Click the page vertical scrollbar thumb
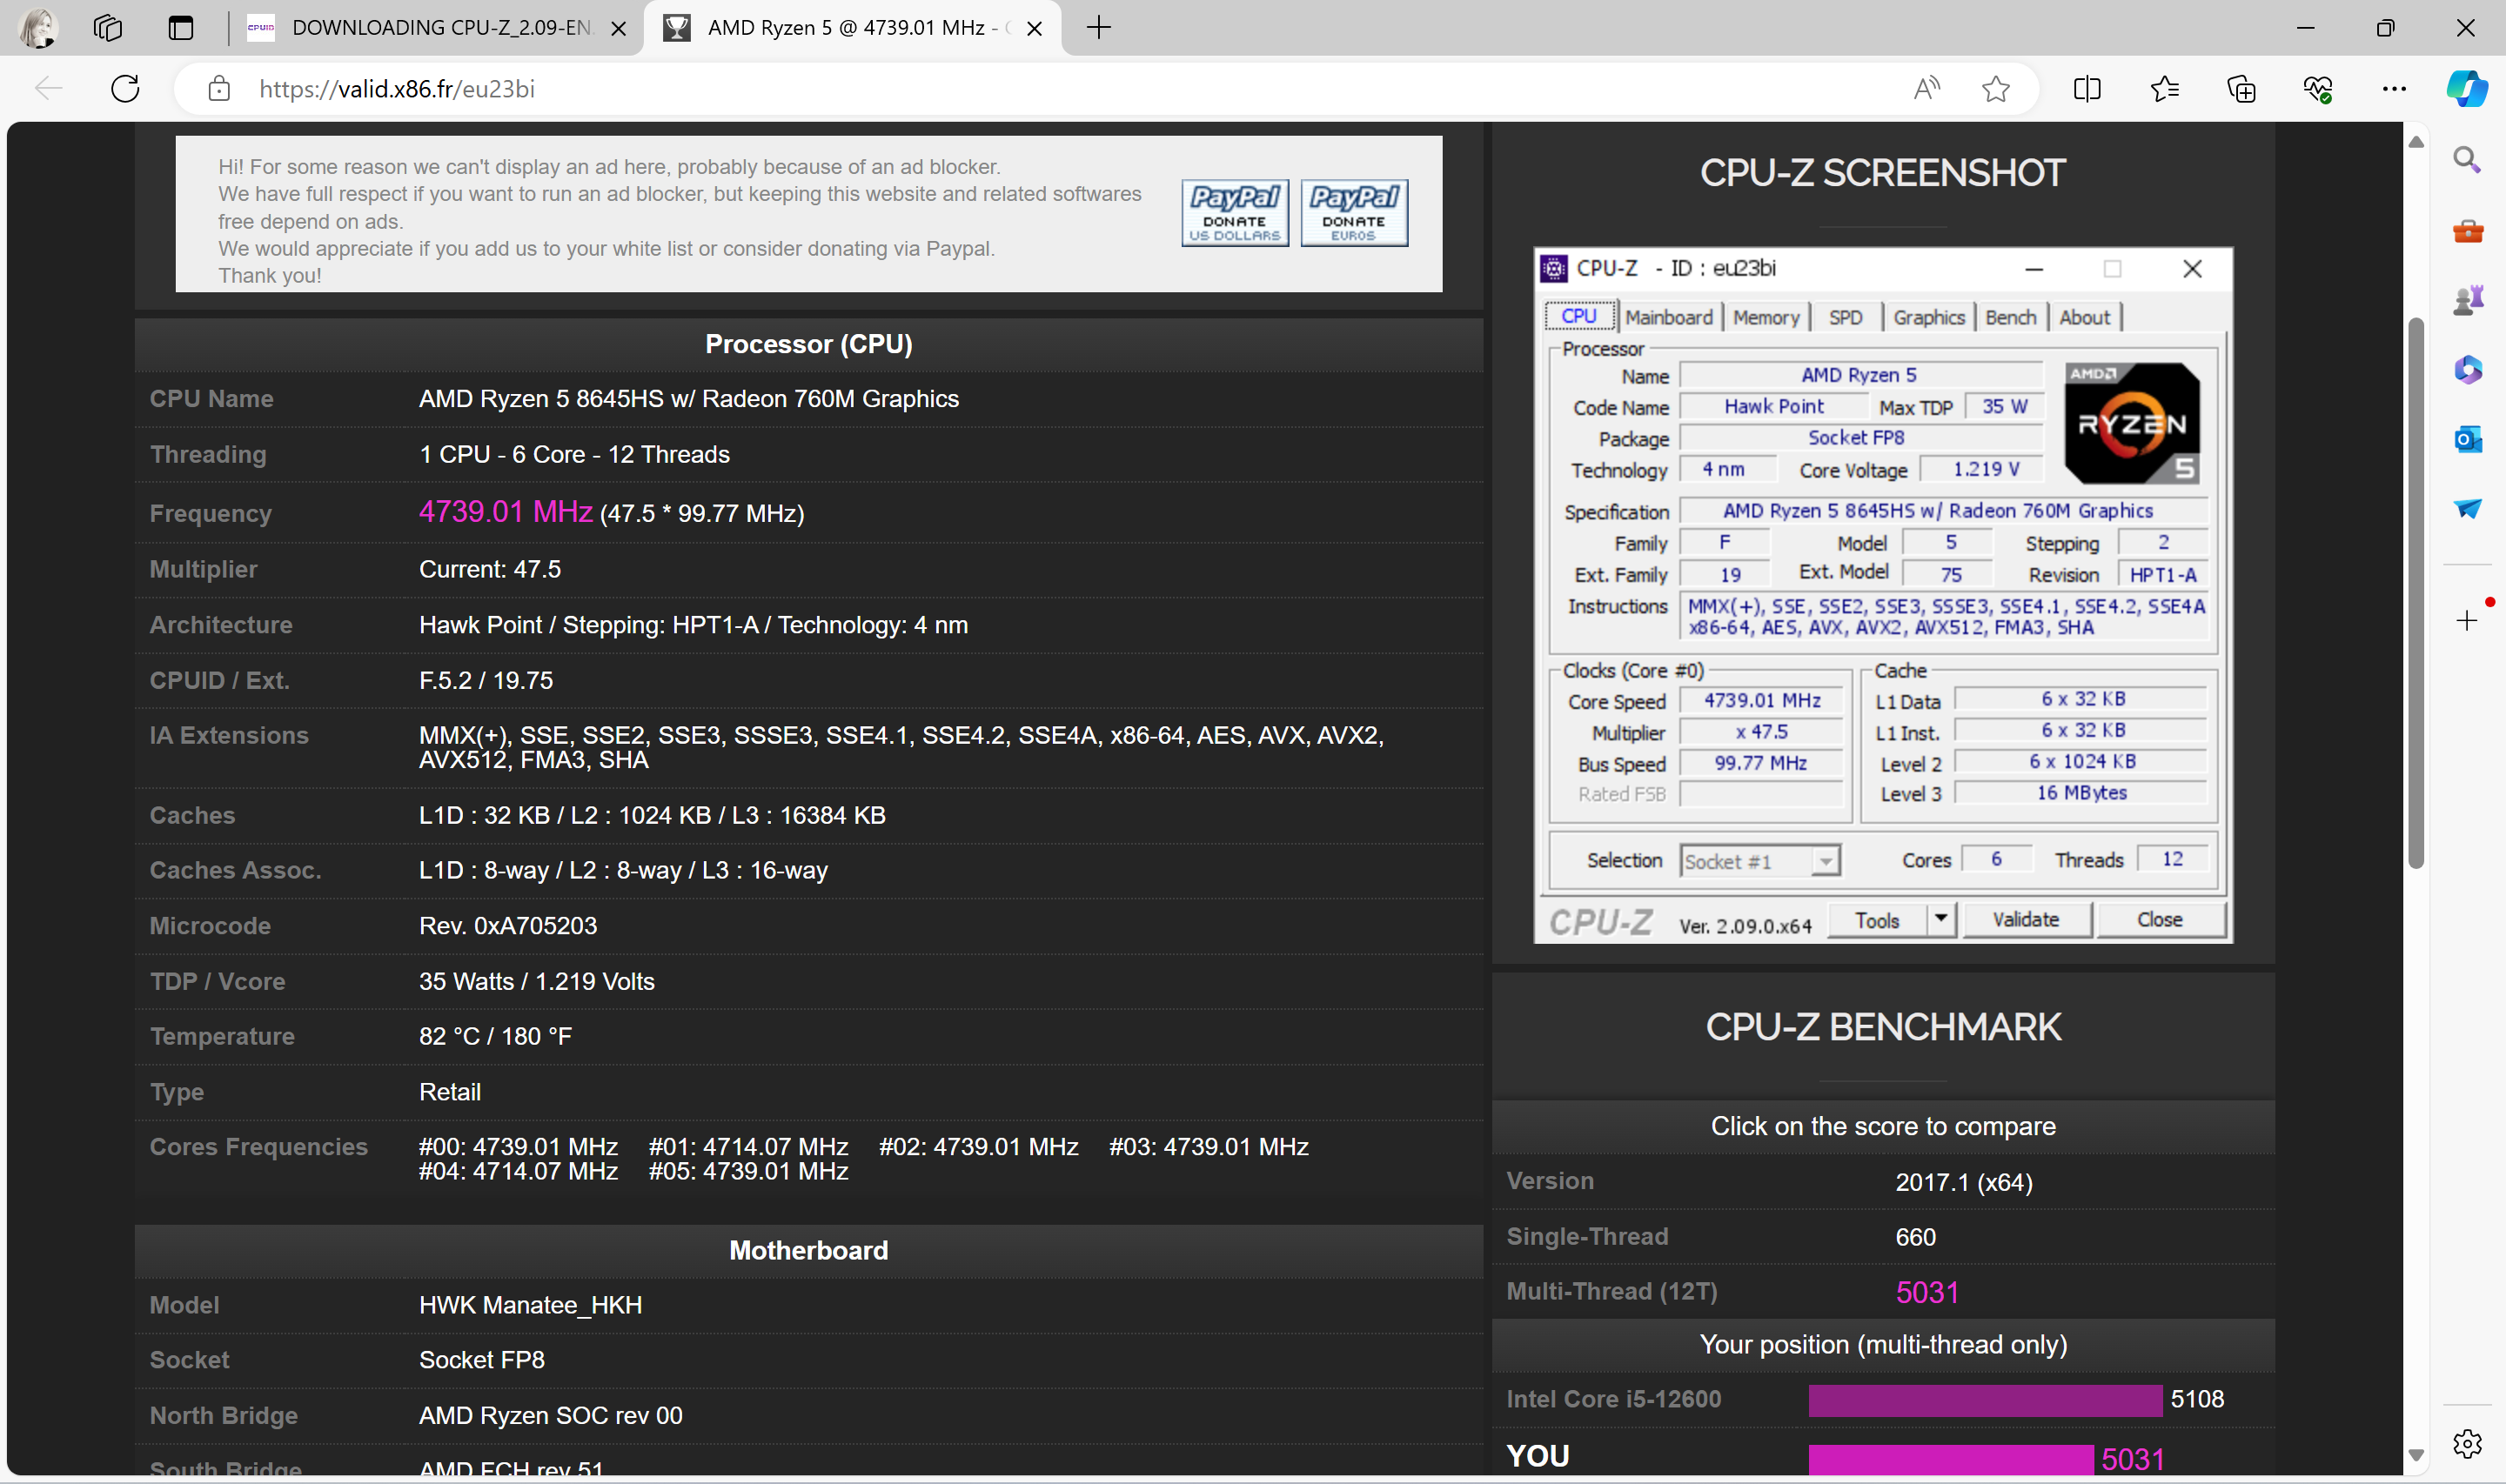 [x=2415, y=593]
